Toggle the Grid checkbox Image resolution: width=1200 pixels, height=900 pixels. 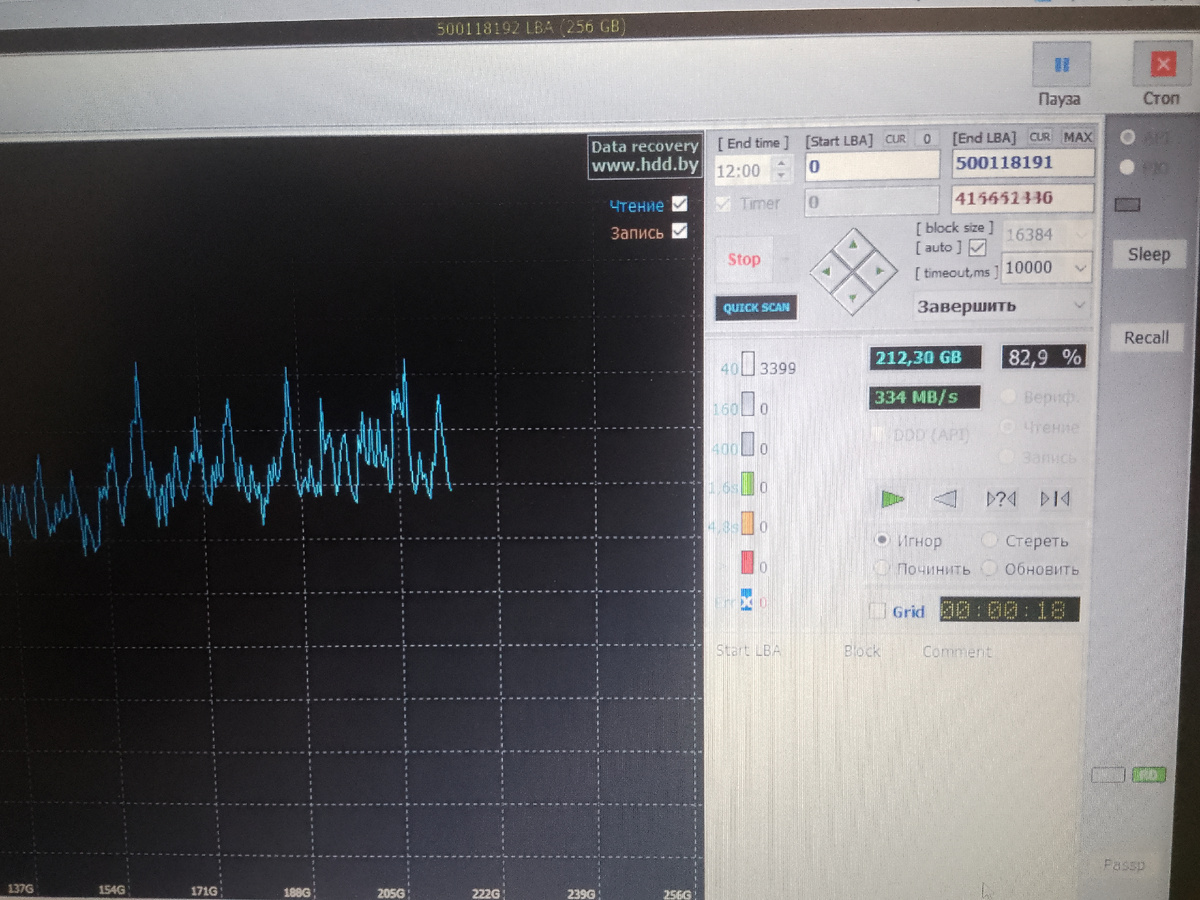tap(878, 611)
